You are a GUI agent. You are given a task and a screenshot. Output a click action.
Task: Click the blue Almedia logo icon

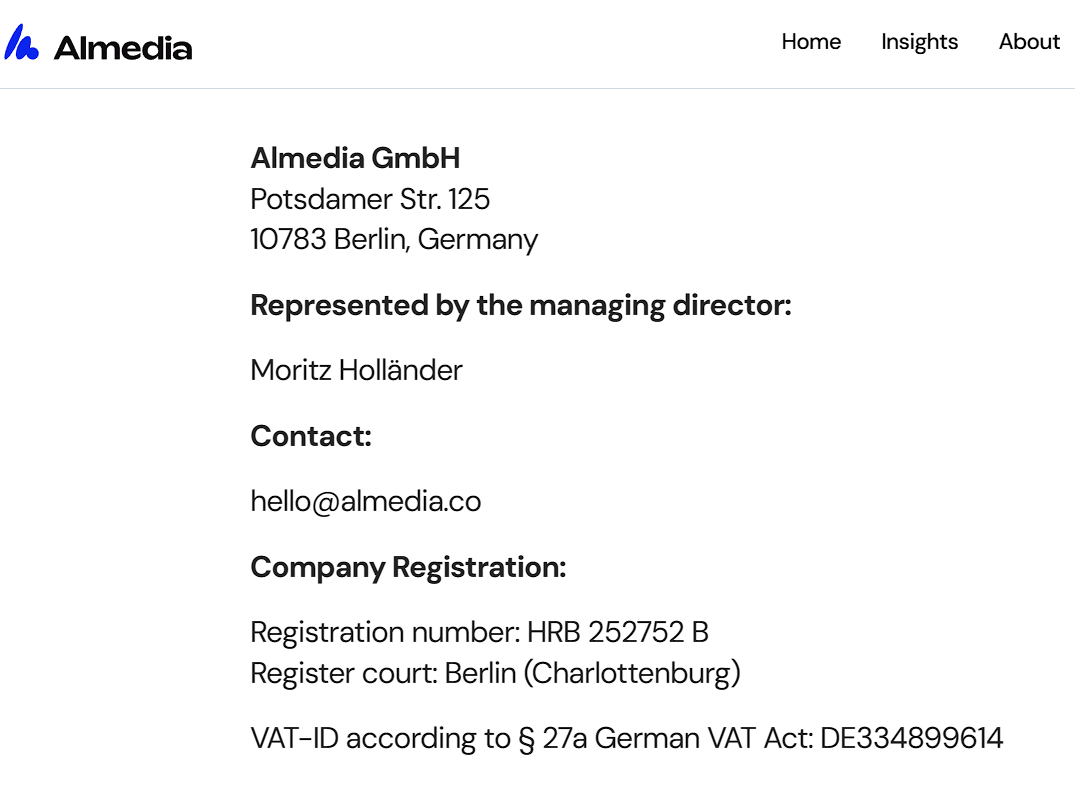[21, 43]
